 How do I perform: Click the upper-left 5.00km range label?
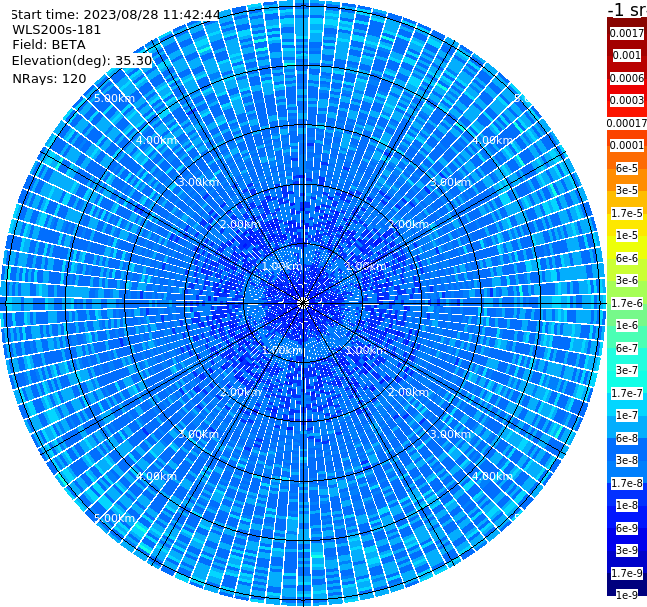coord(114,98)
